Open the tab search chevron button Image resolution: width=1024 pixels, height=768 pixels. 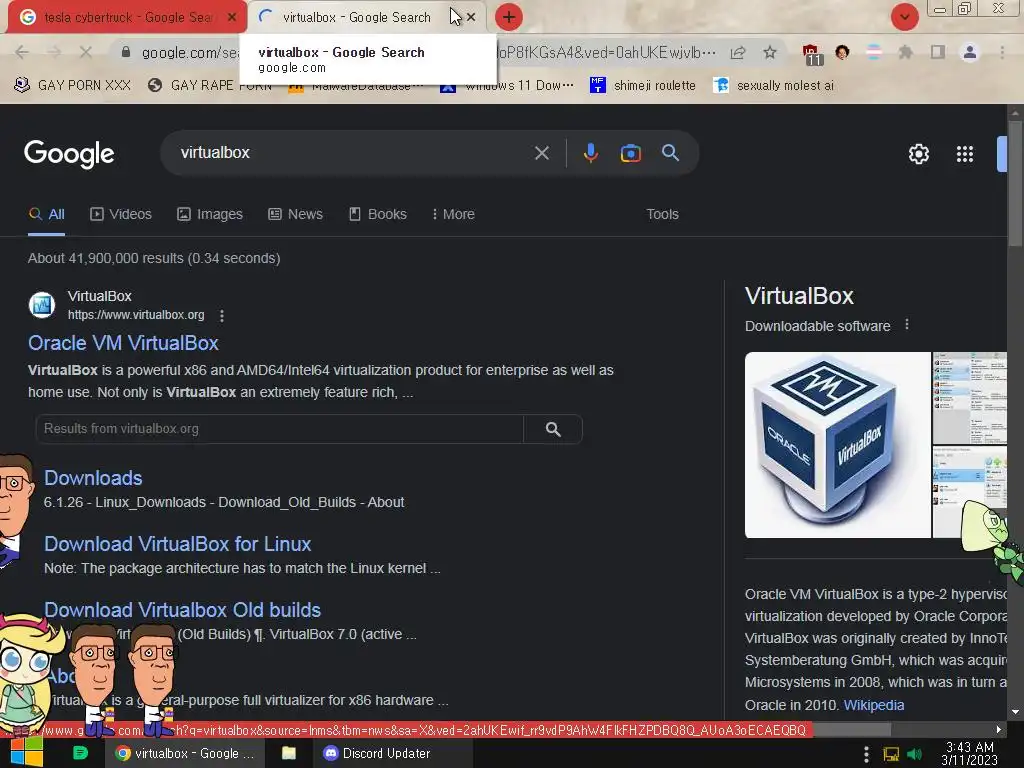(x=904, y=17)
